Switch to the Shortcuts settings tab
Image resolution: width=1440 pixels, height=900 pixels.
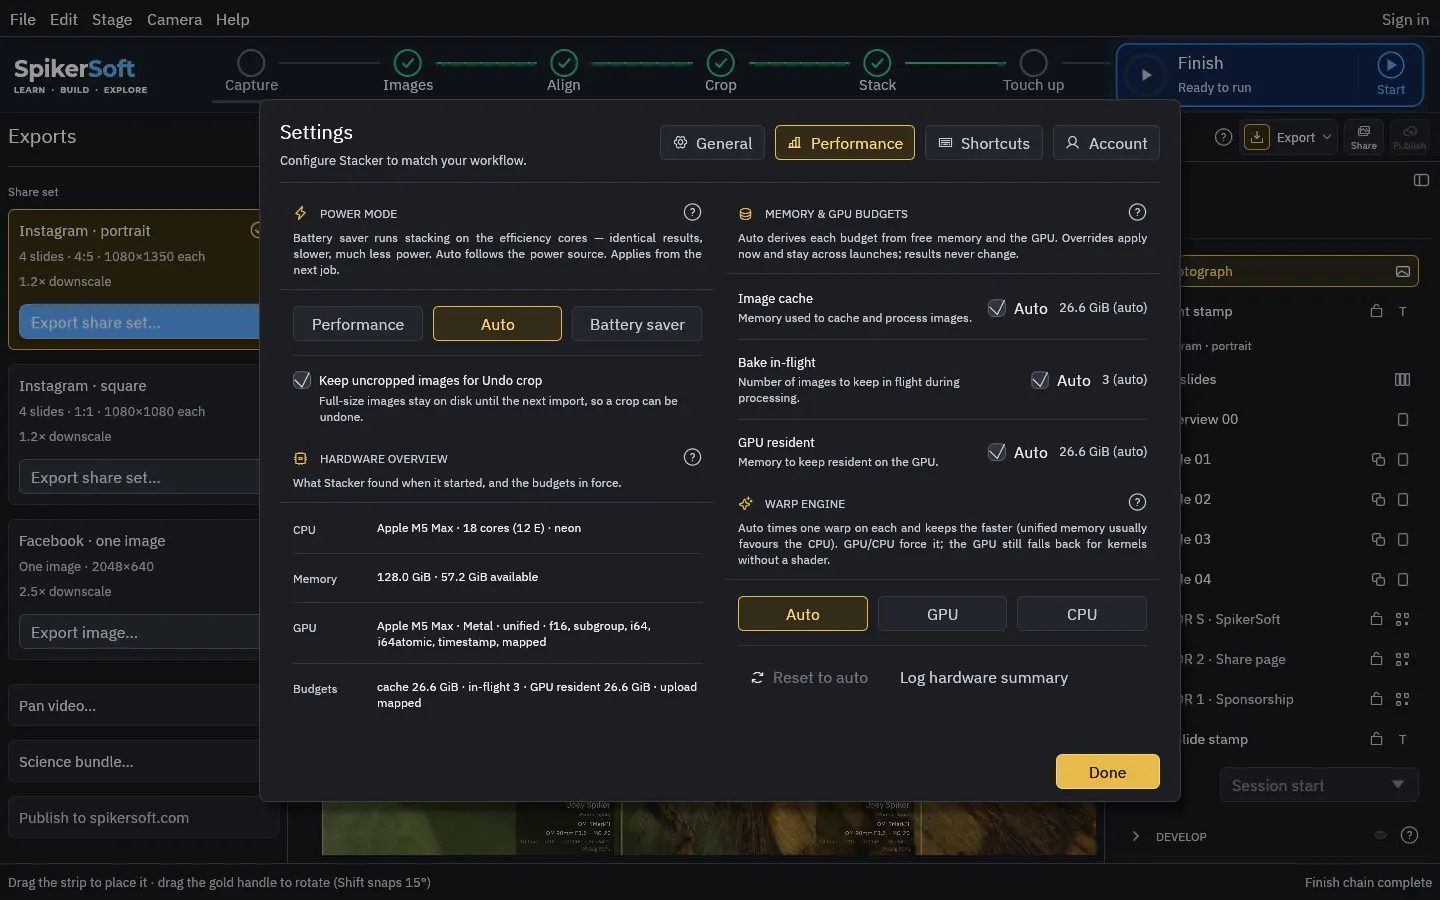pos(984,143)
